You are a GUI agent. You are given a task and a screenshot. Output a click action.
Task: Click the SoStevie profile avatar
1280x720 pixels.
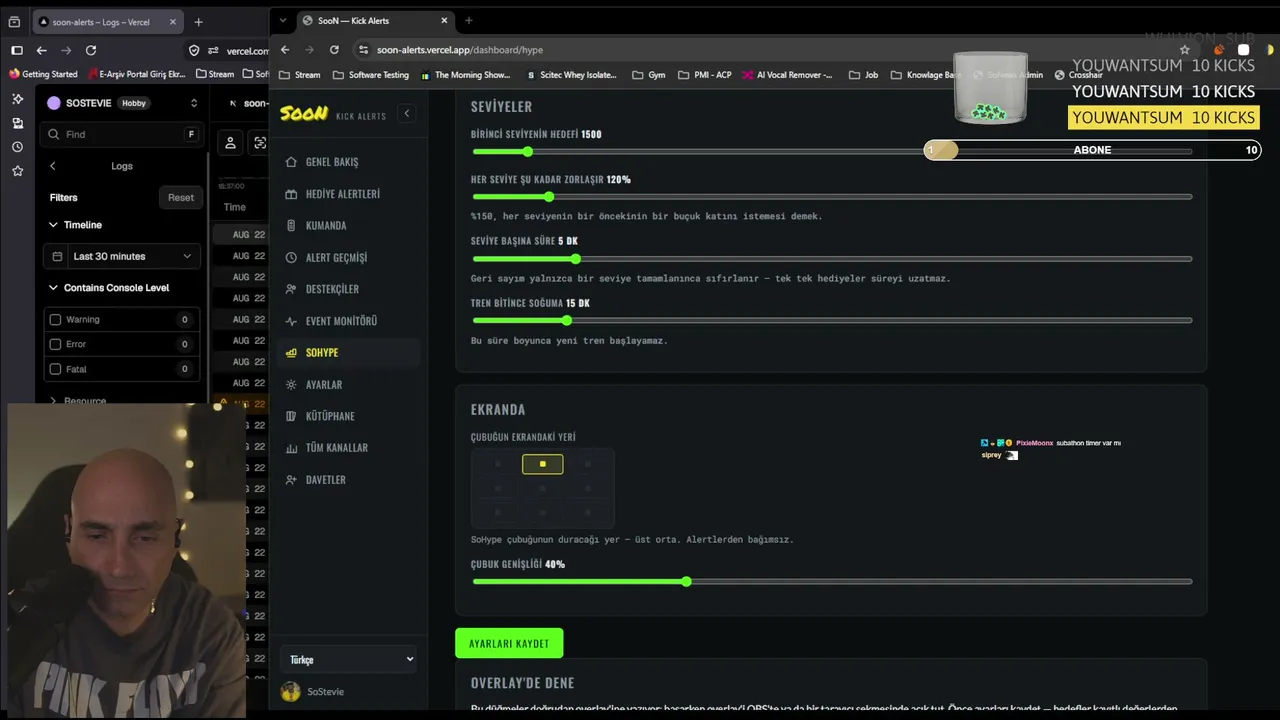291,692
